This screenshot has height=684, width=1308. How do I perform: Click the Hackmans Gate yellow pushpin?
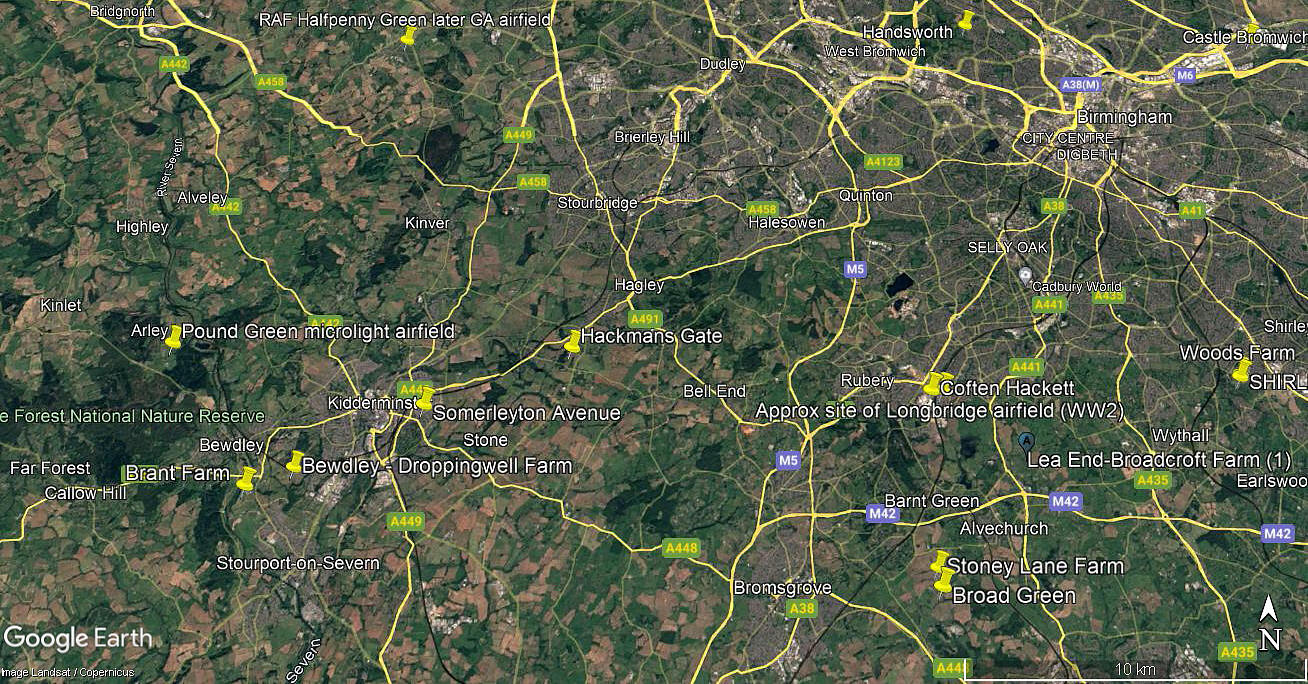[573, 341]
